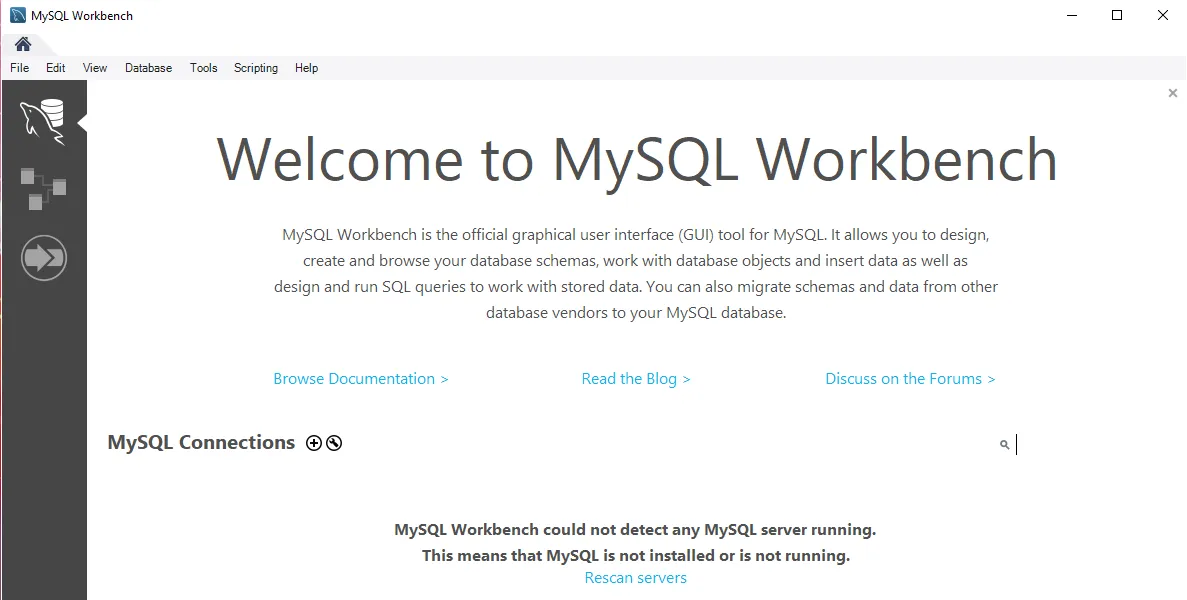
Task: Maximize the MySQL Workbench window
Action: pos(1117,15)
